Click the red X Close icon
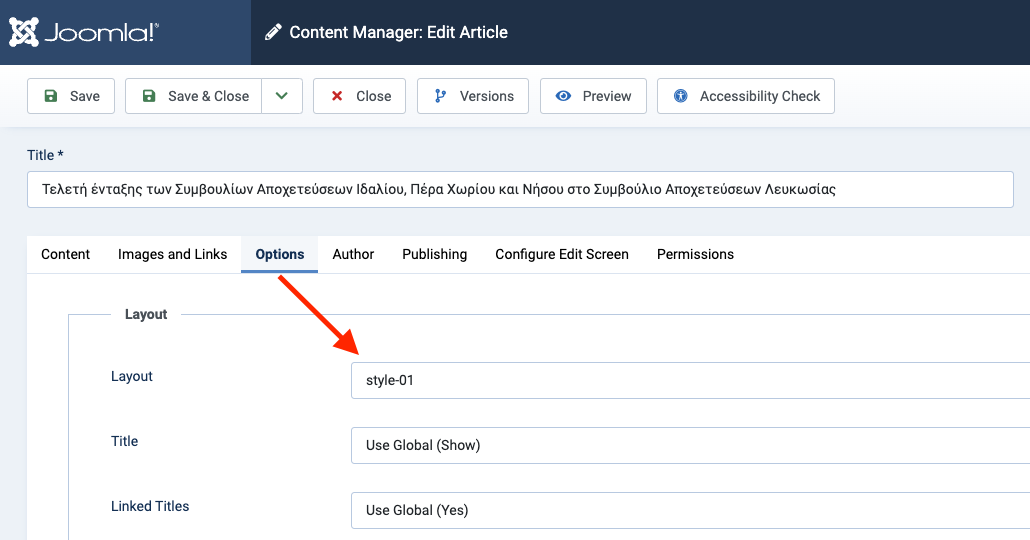Screen dimensions: 1030x540 pyautogui.click(x=336, y=96)
